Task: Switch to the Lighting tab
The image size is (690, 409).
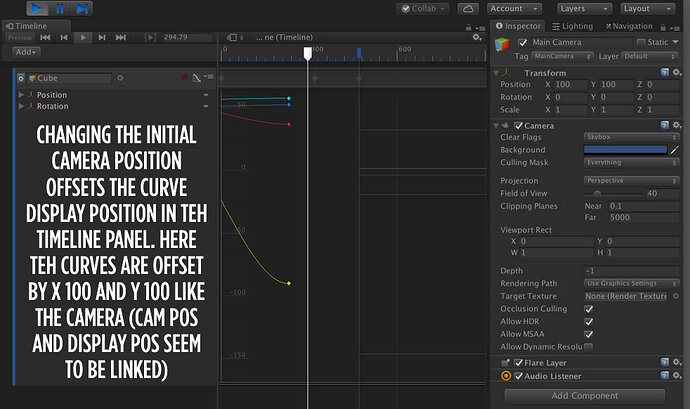Action: (573, 26)
